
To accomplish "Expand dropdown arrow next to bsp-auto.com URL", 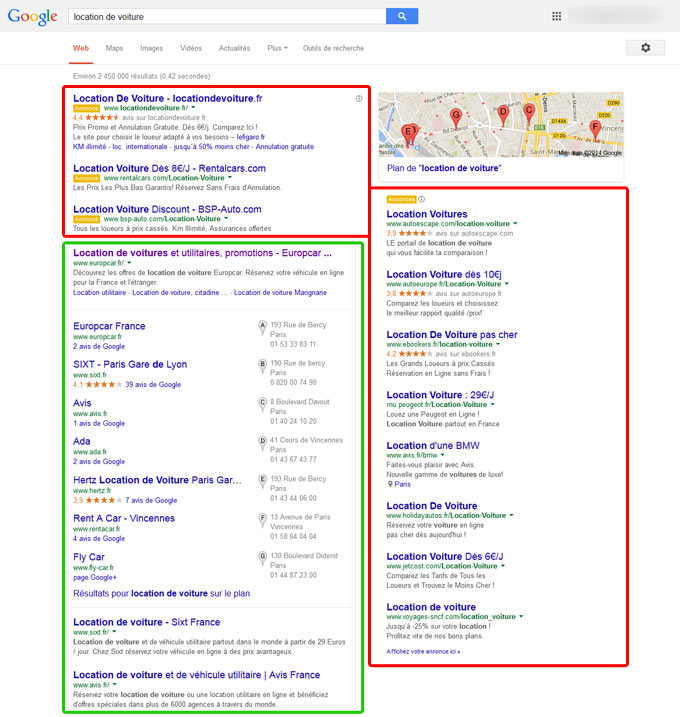I will [226, 219].
